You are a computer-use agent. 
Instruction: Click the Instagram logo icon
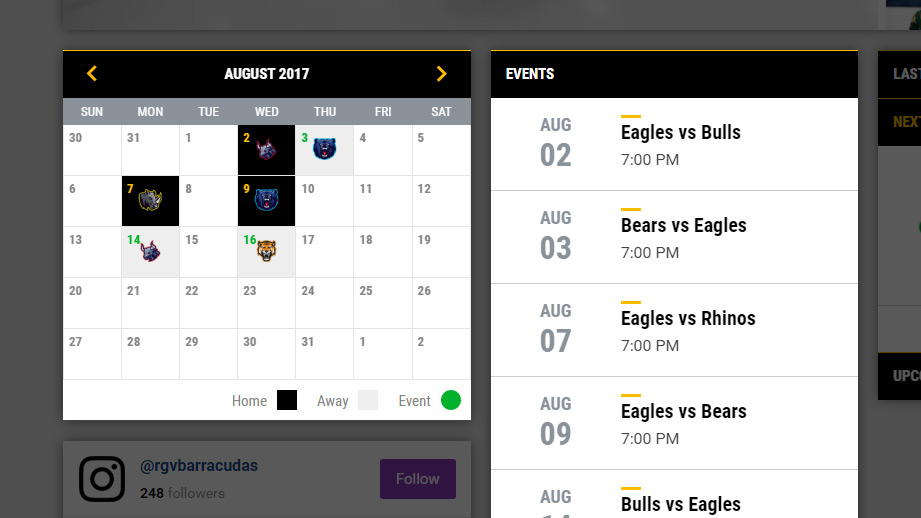[102, 478]
